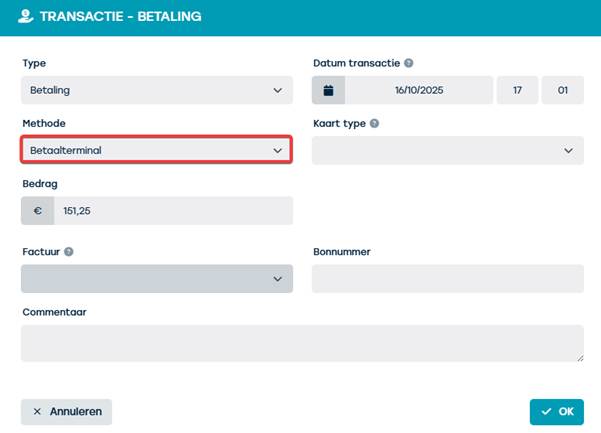Click the date field showing 16/10/2025
601x433 pixels.
click(x=418, y=90)
